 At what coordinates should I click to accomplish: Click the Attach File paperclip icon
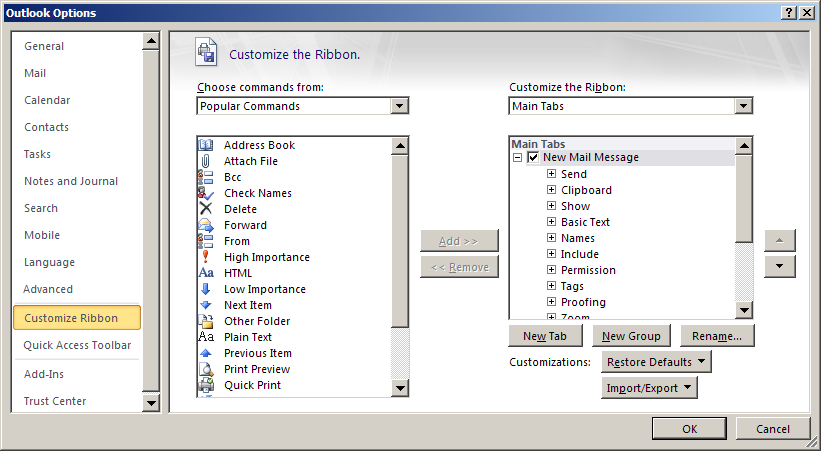click(x=206, y=161)
